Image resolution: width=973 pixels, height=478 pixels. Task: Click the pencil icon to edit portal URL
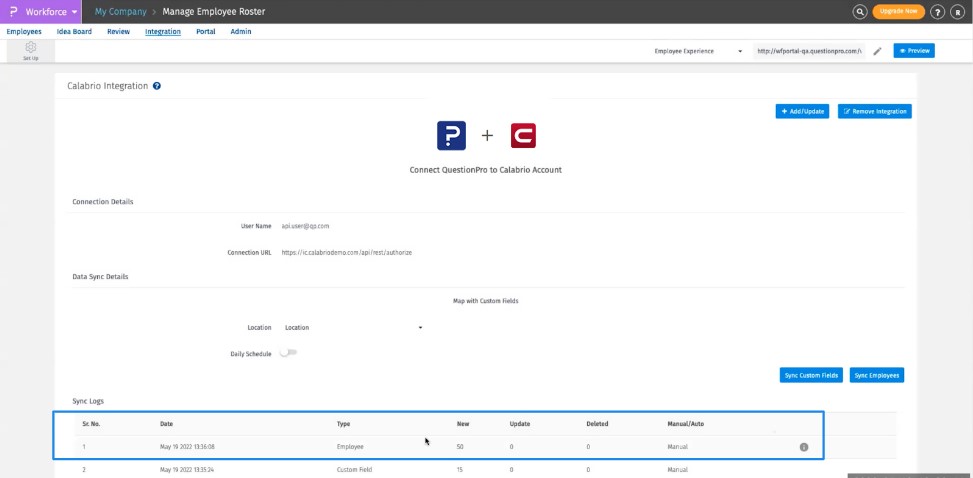pos(877,50)
